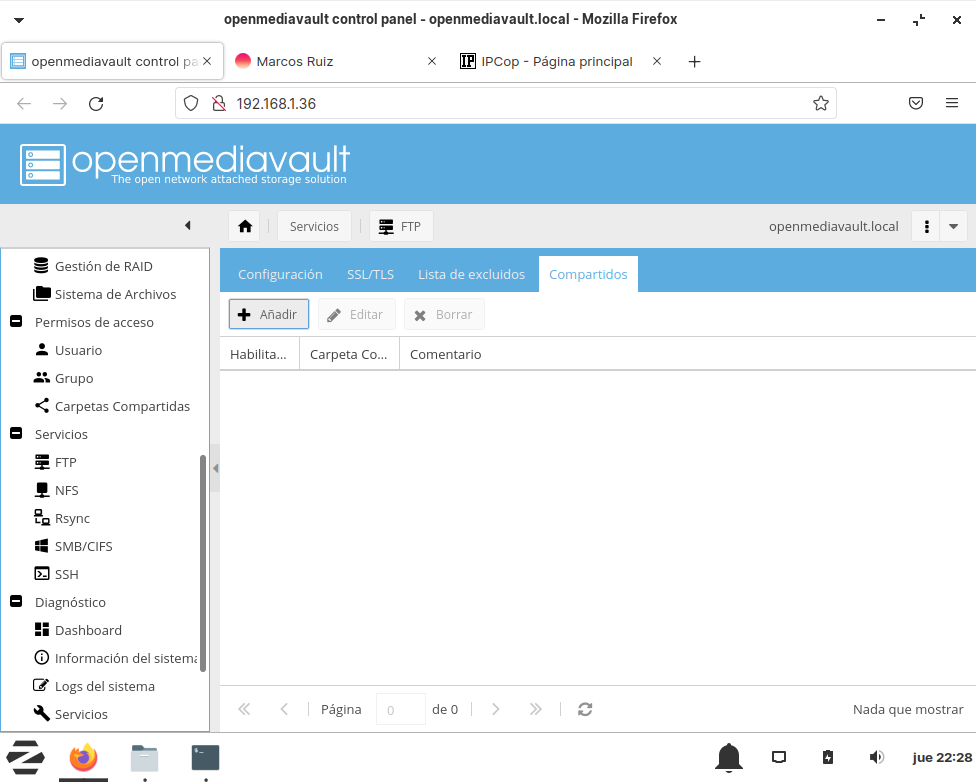Image resolution: width=976 pixels, height=782 pixels.
Task: Open the Dashboard under Diagnóstico
Action: pyautogui.click(x=88, y=630)
